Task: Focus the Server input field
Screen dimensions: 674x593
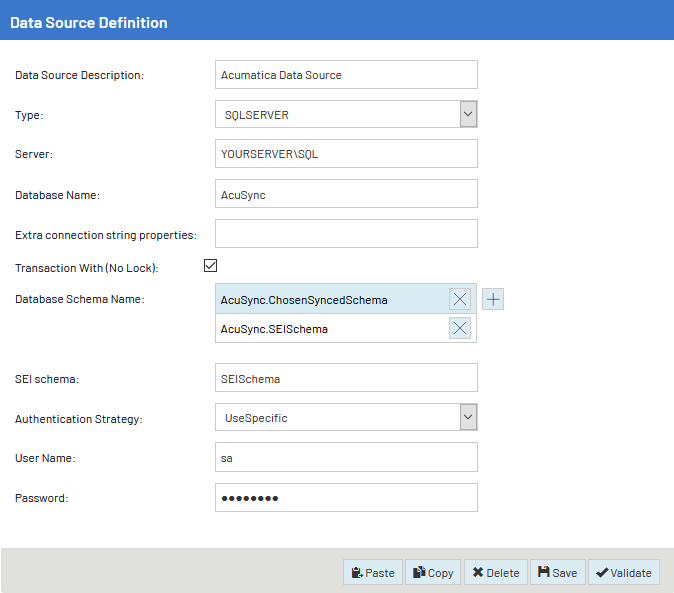Action: tap(346, 154)
